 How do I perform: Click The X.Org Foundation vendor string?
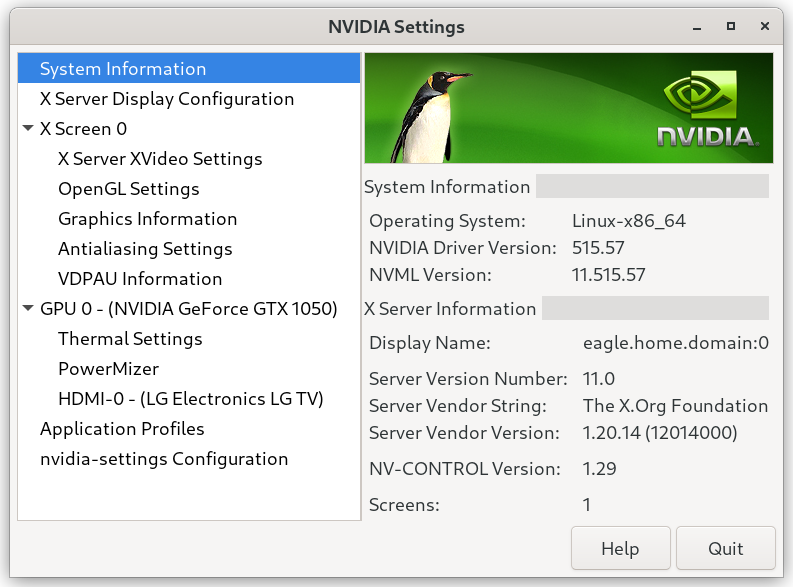coord(675,405)
